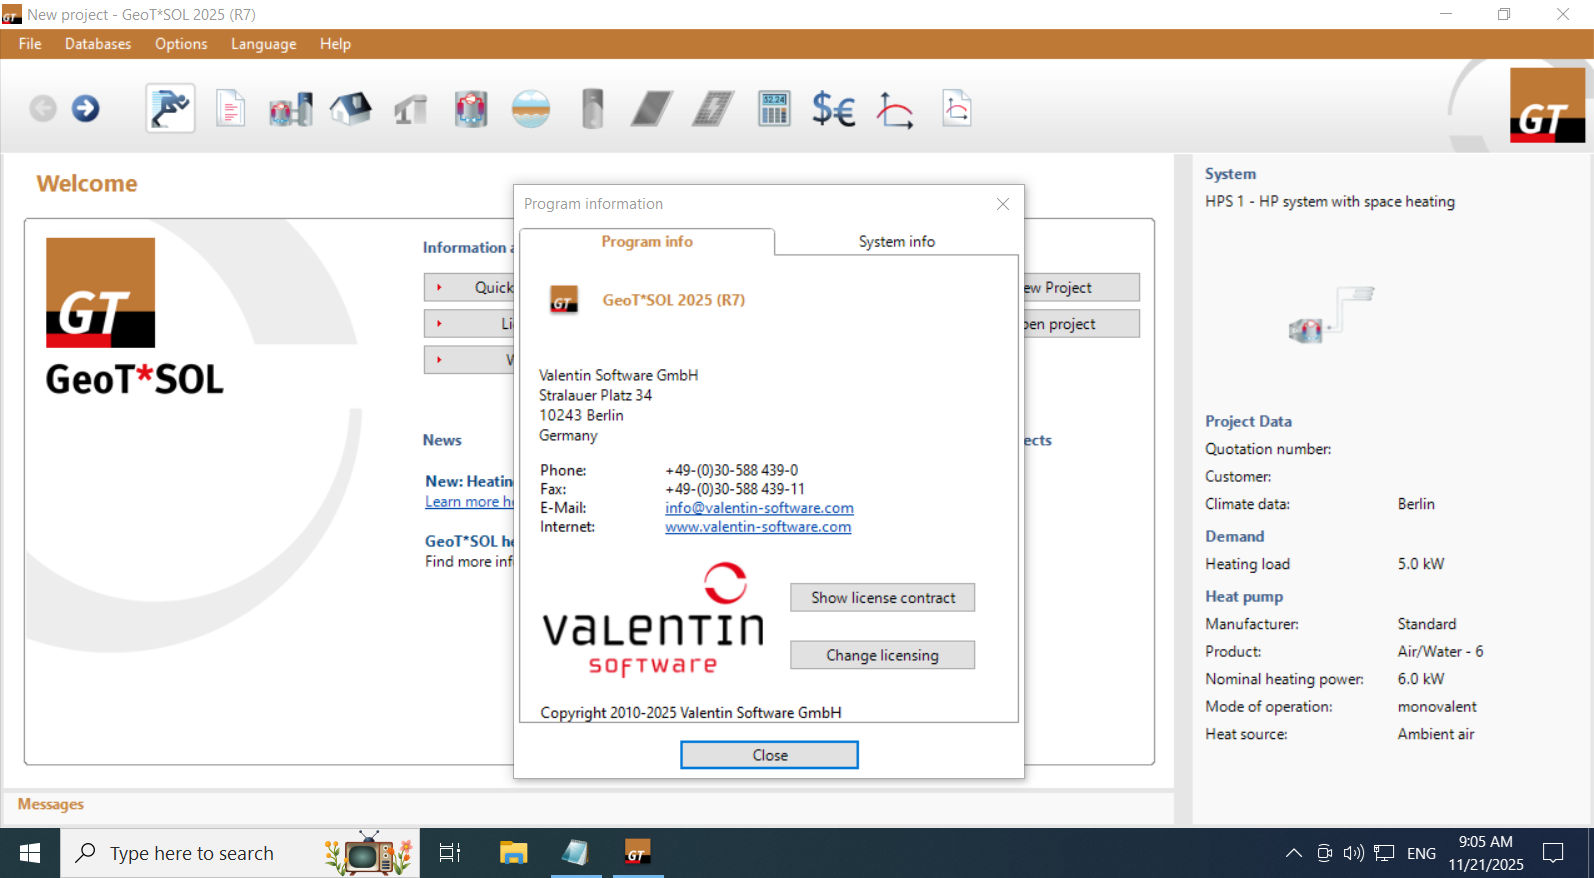Open the grey storage tank icon

point(593,109)
